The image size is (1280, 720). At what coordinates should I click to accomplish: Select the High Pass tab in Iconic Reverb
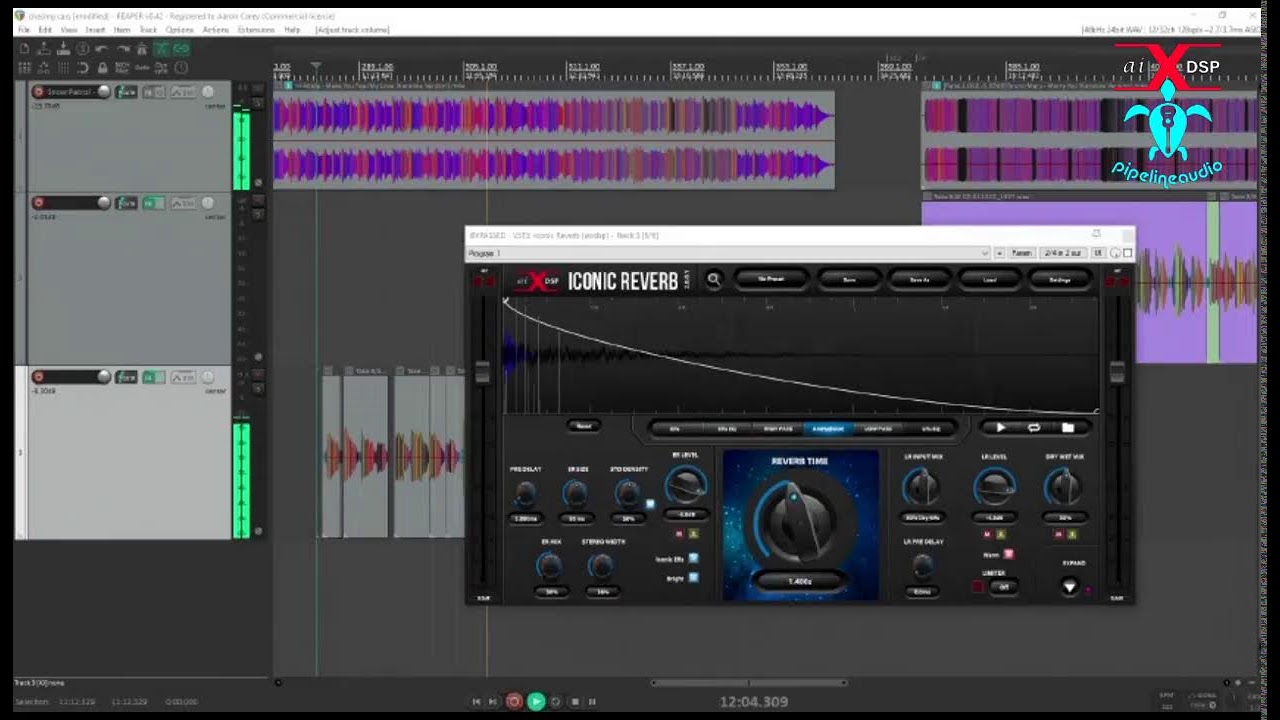coord(778,428)
